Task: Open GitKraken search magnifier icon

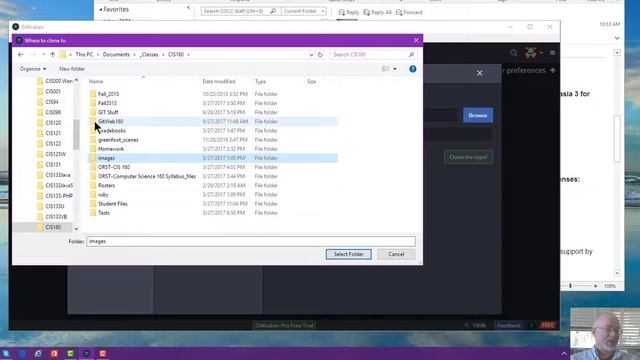Action: click(514, 53)
